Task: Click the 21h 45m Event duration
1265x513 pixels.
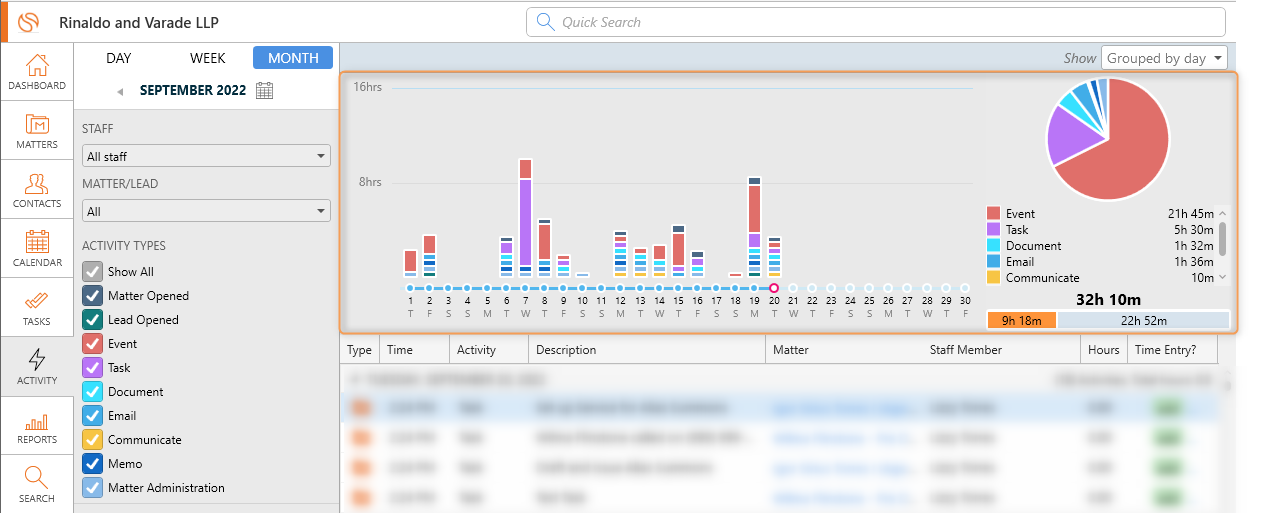Action: 1191,214
